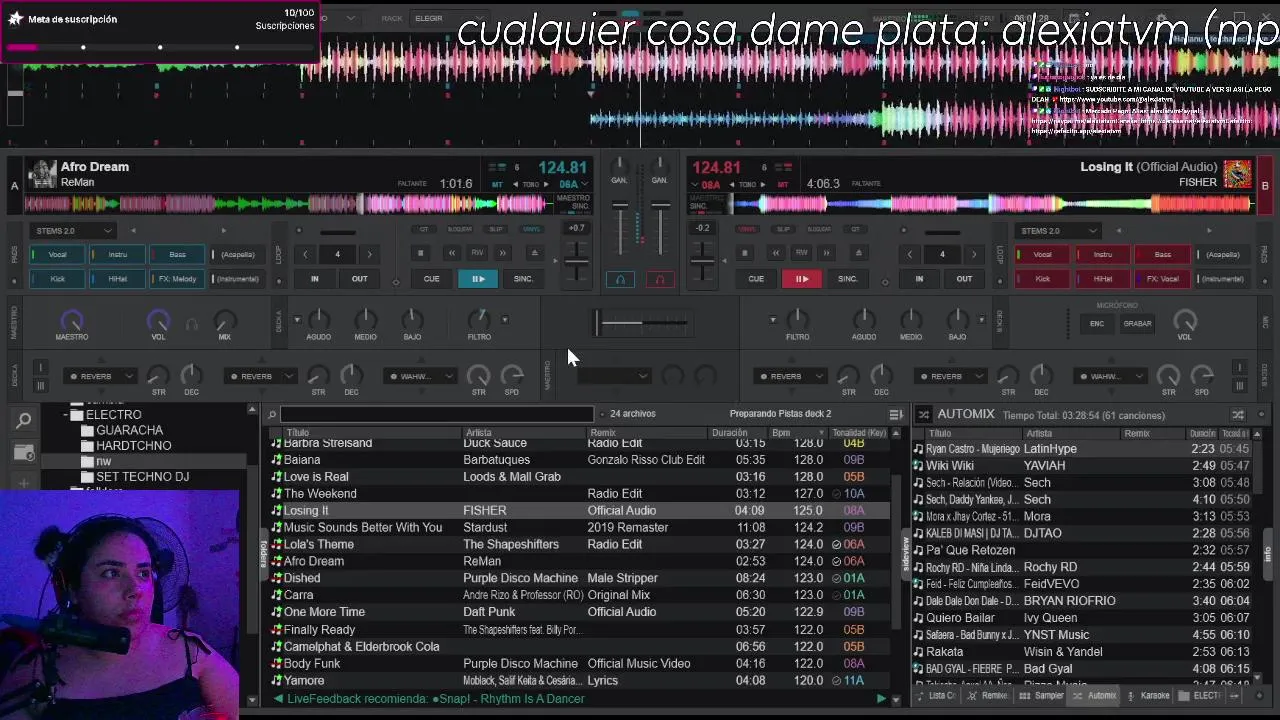Select the SET TECHNO DJ folder

142,477
